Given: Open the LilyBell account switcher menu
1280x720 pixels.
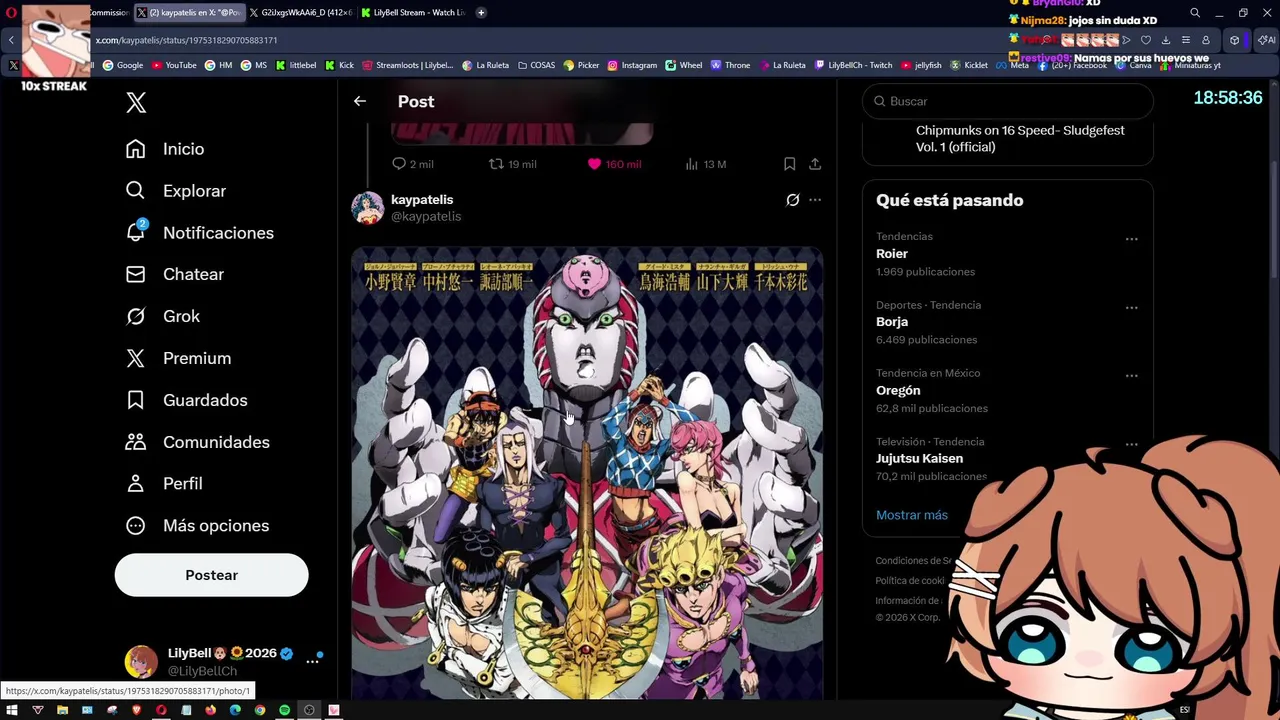Looking at the screenshot, I should pos(313,661).
